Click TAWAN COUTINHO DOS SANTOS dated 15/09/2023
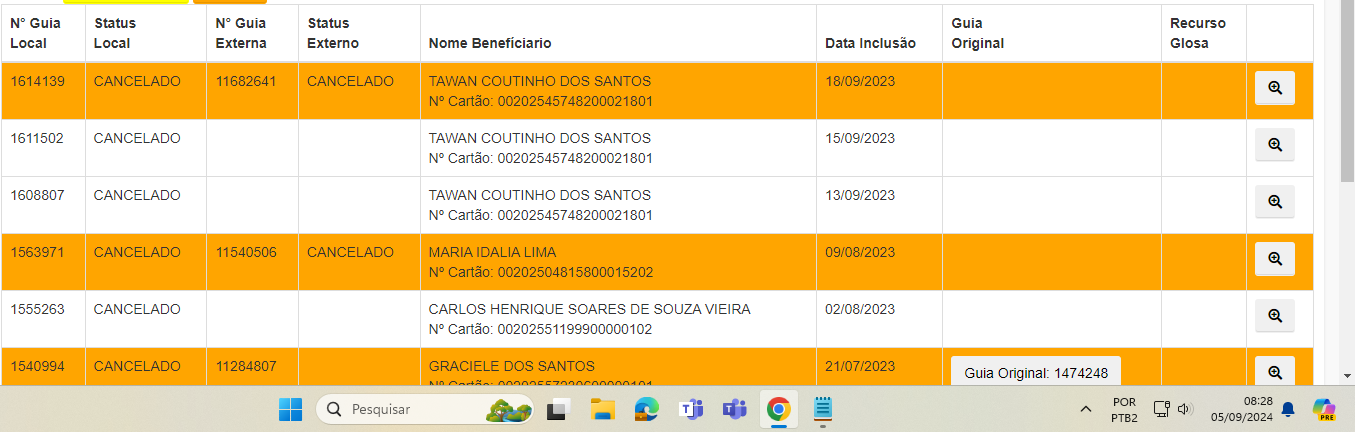1355x432 pixels. point(539,138)
